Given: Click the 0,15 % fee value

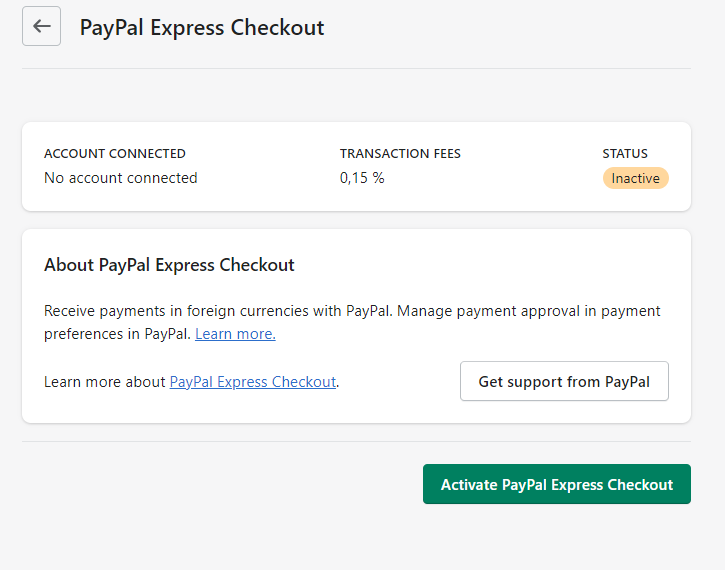Looking at the screenshot, I should (362, 178).
